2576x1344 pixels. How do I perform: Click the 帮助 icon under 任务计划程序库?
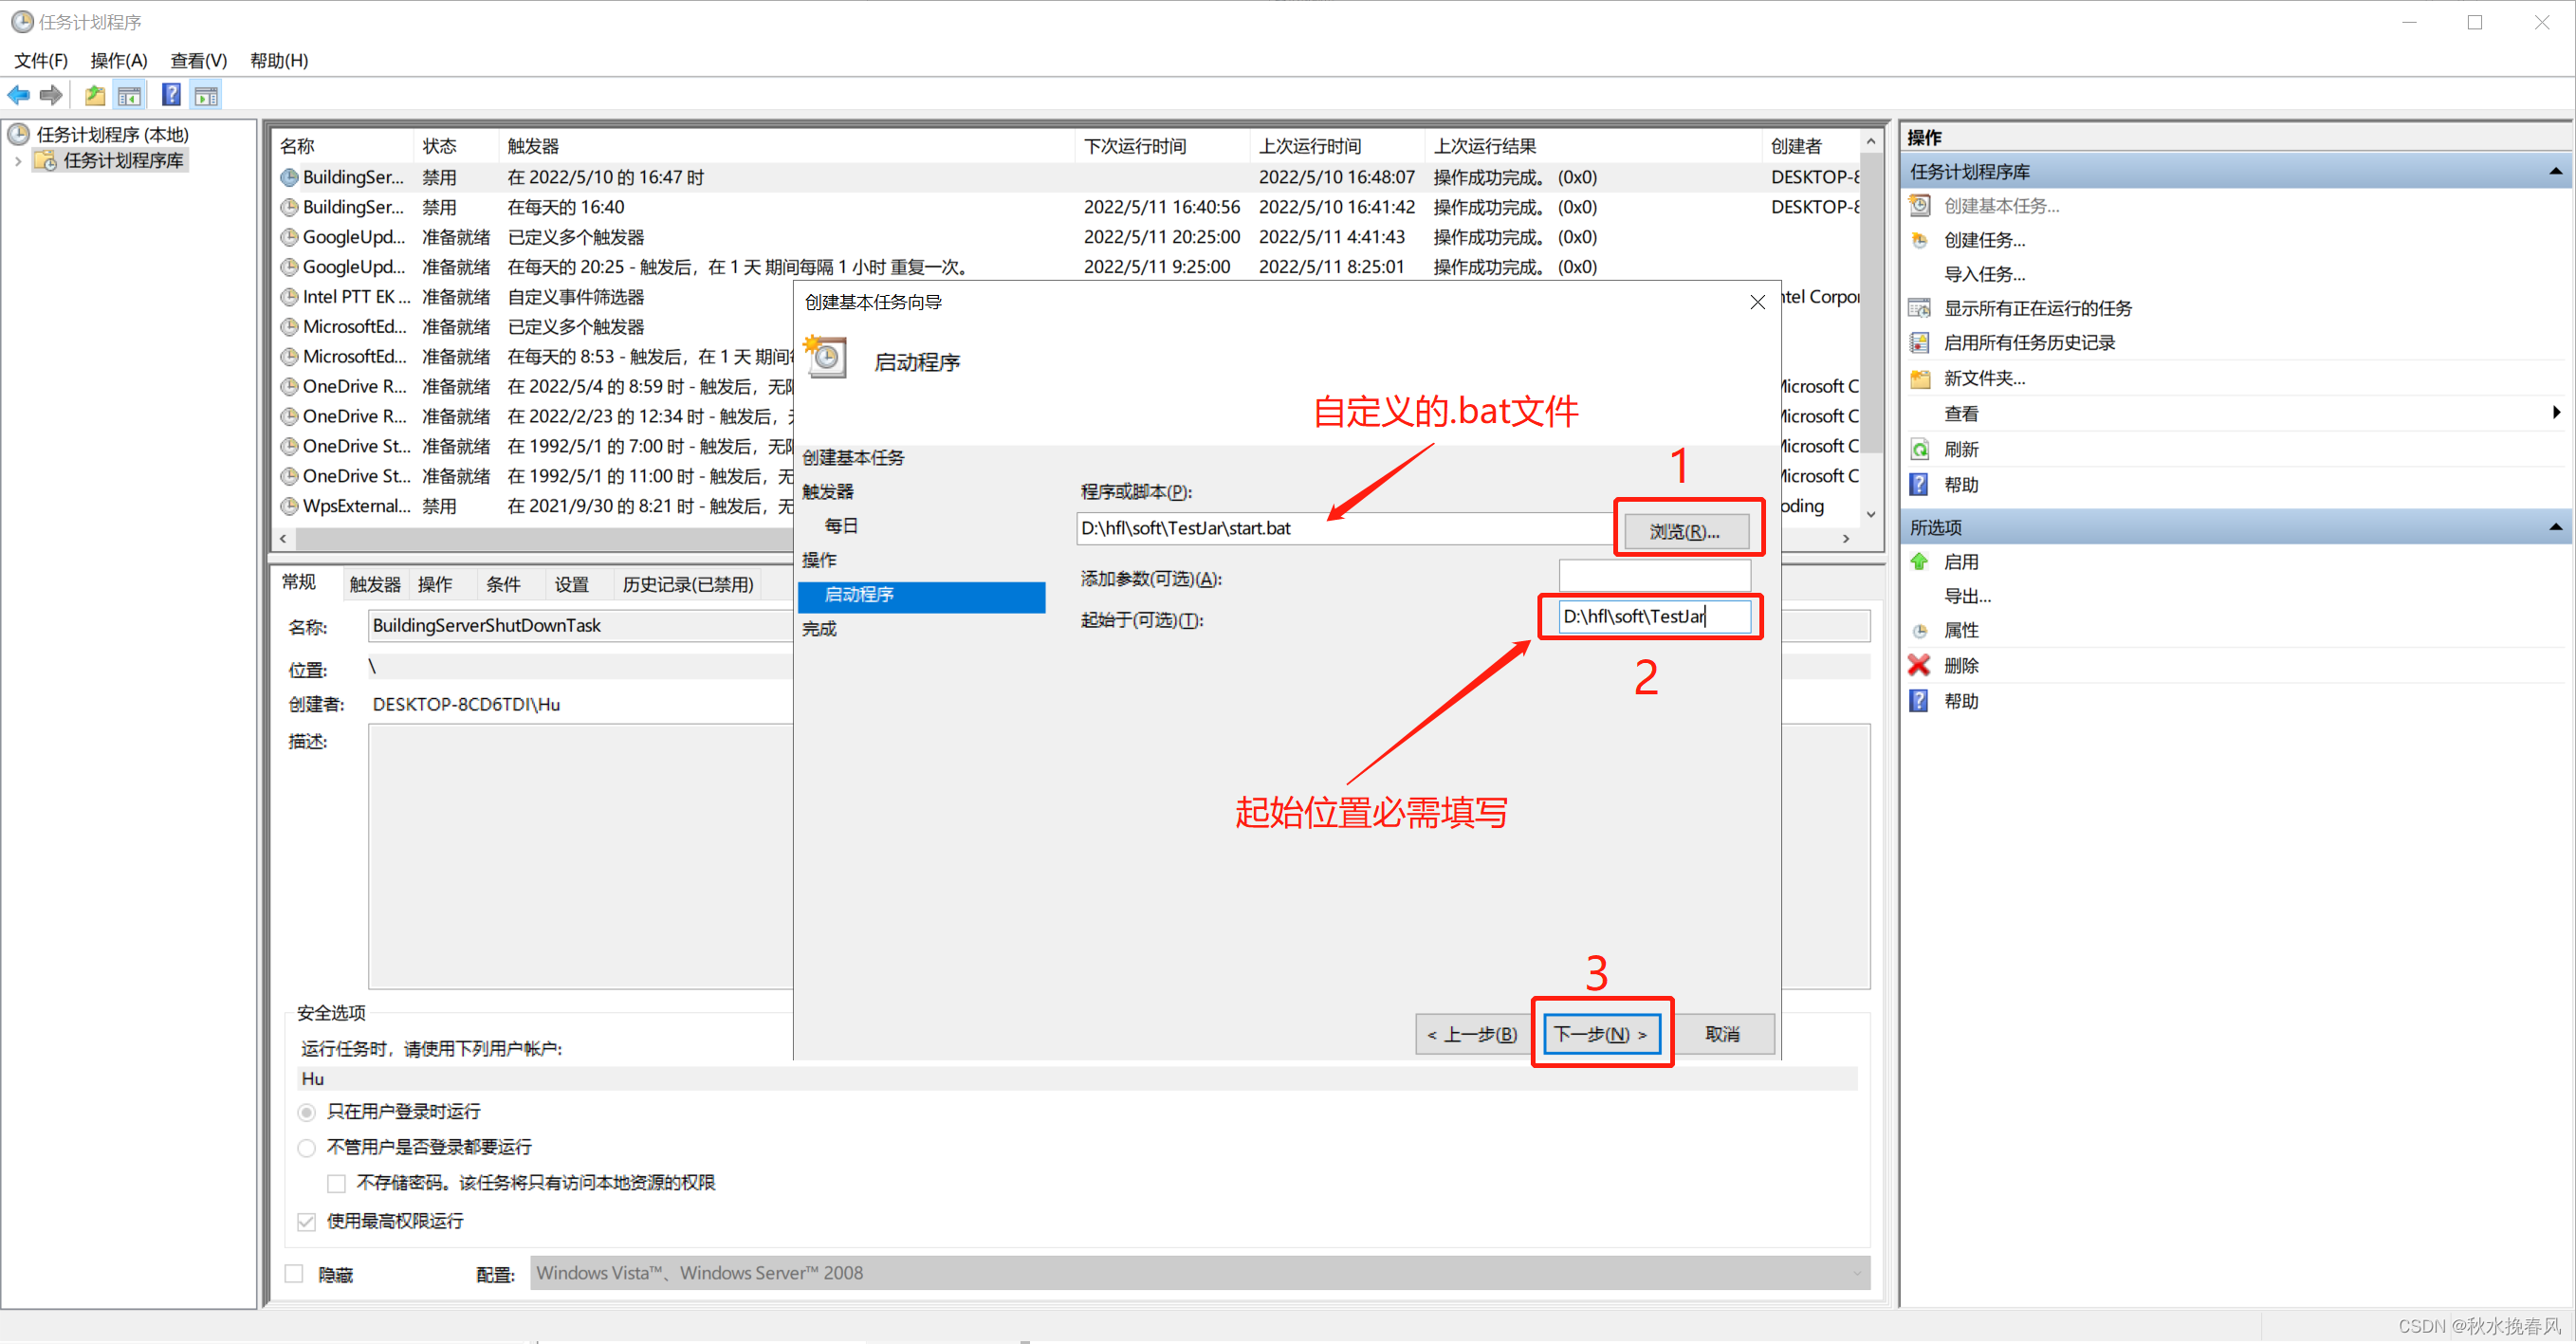point(1919,485)
